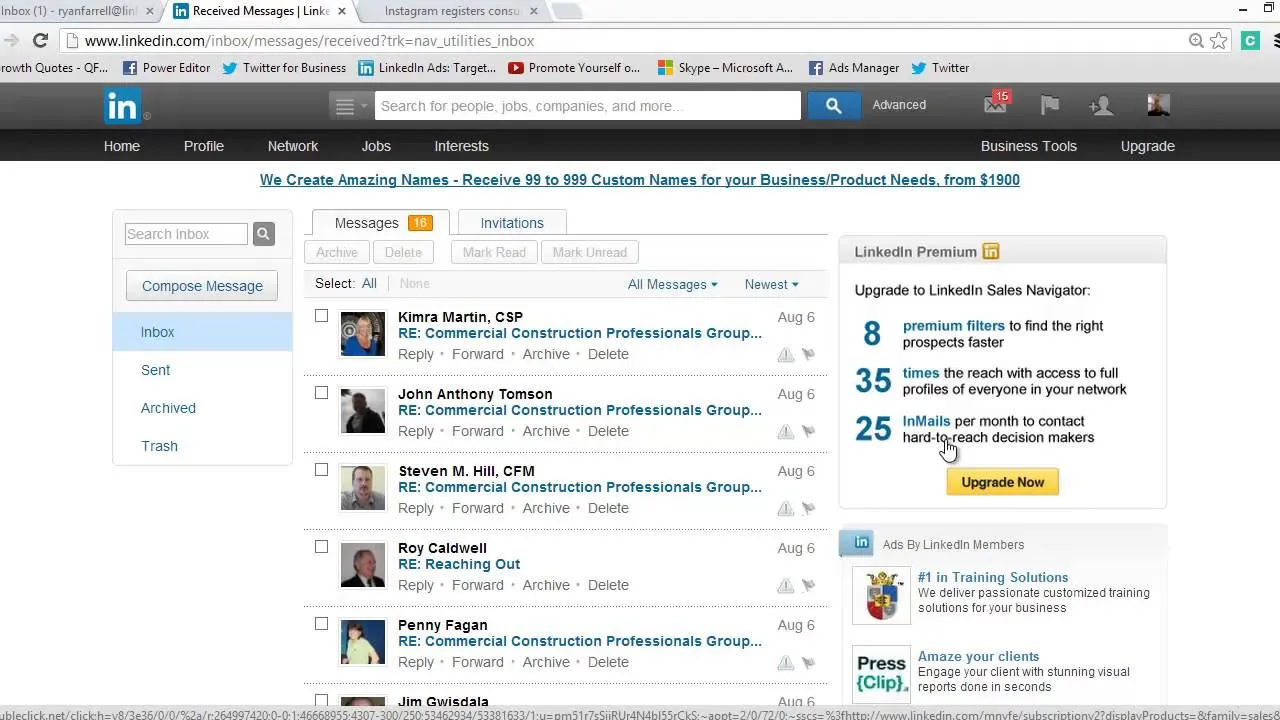Open the Ads Manager bookmark
1280x720 pixels.
854,68
